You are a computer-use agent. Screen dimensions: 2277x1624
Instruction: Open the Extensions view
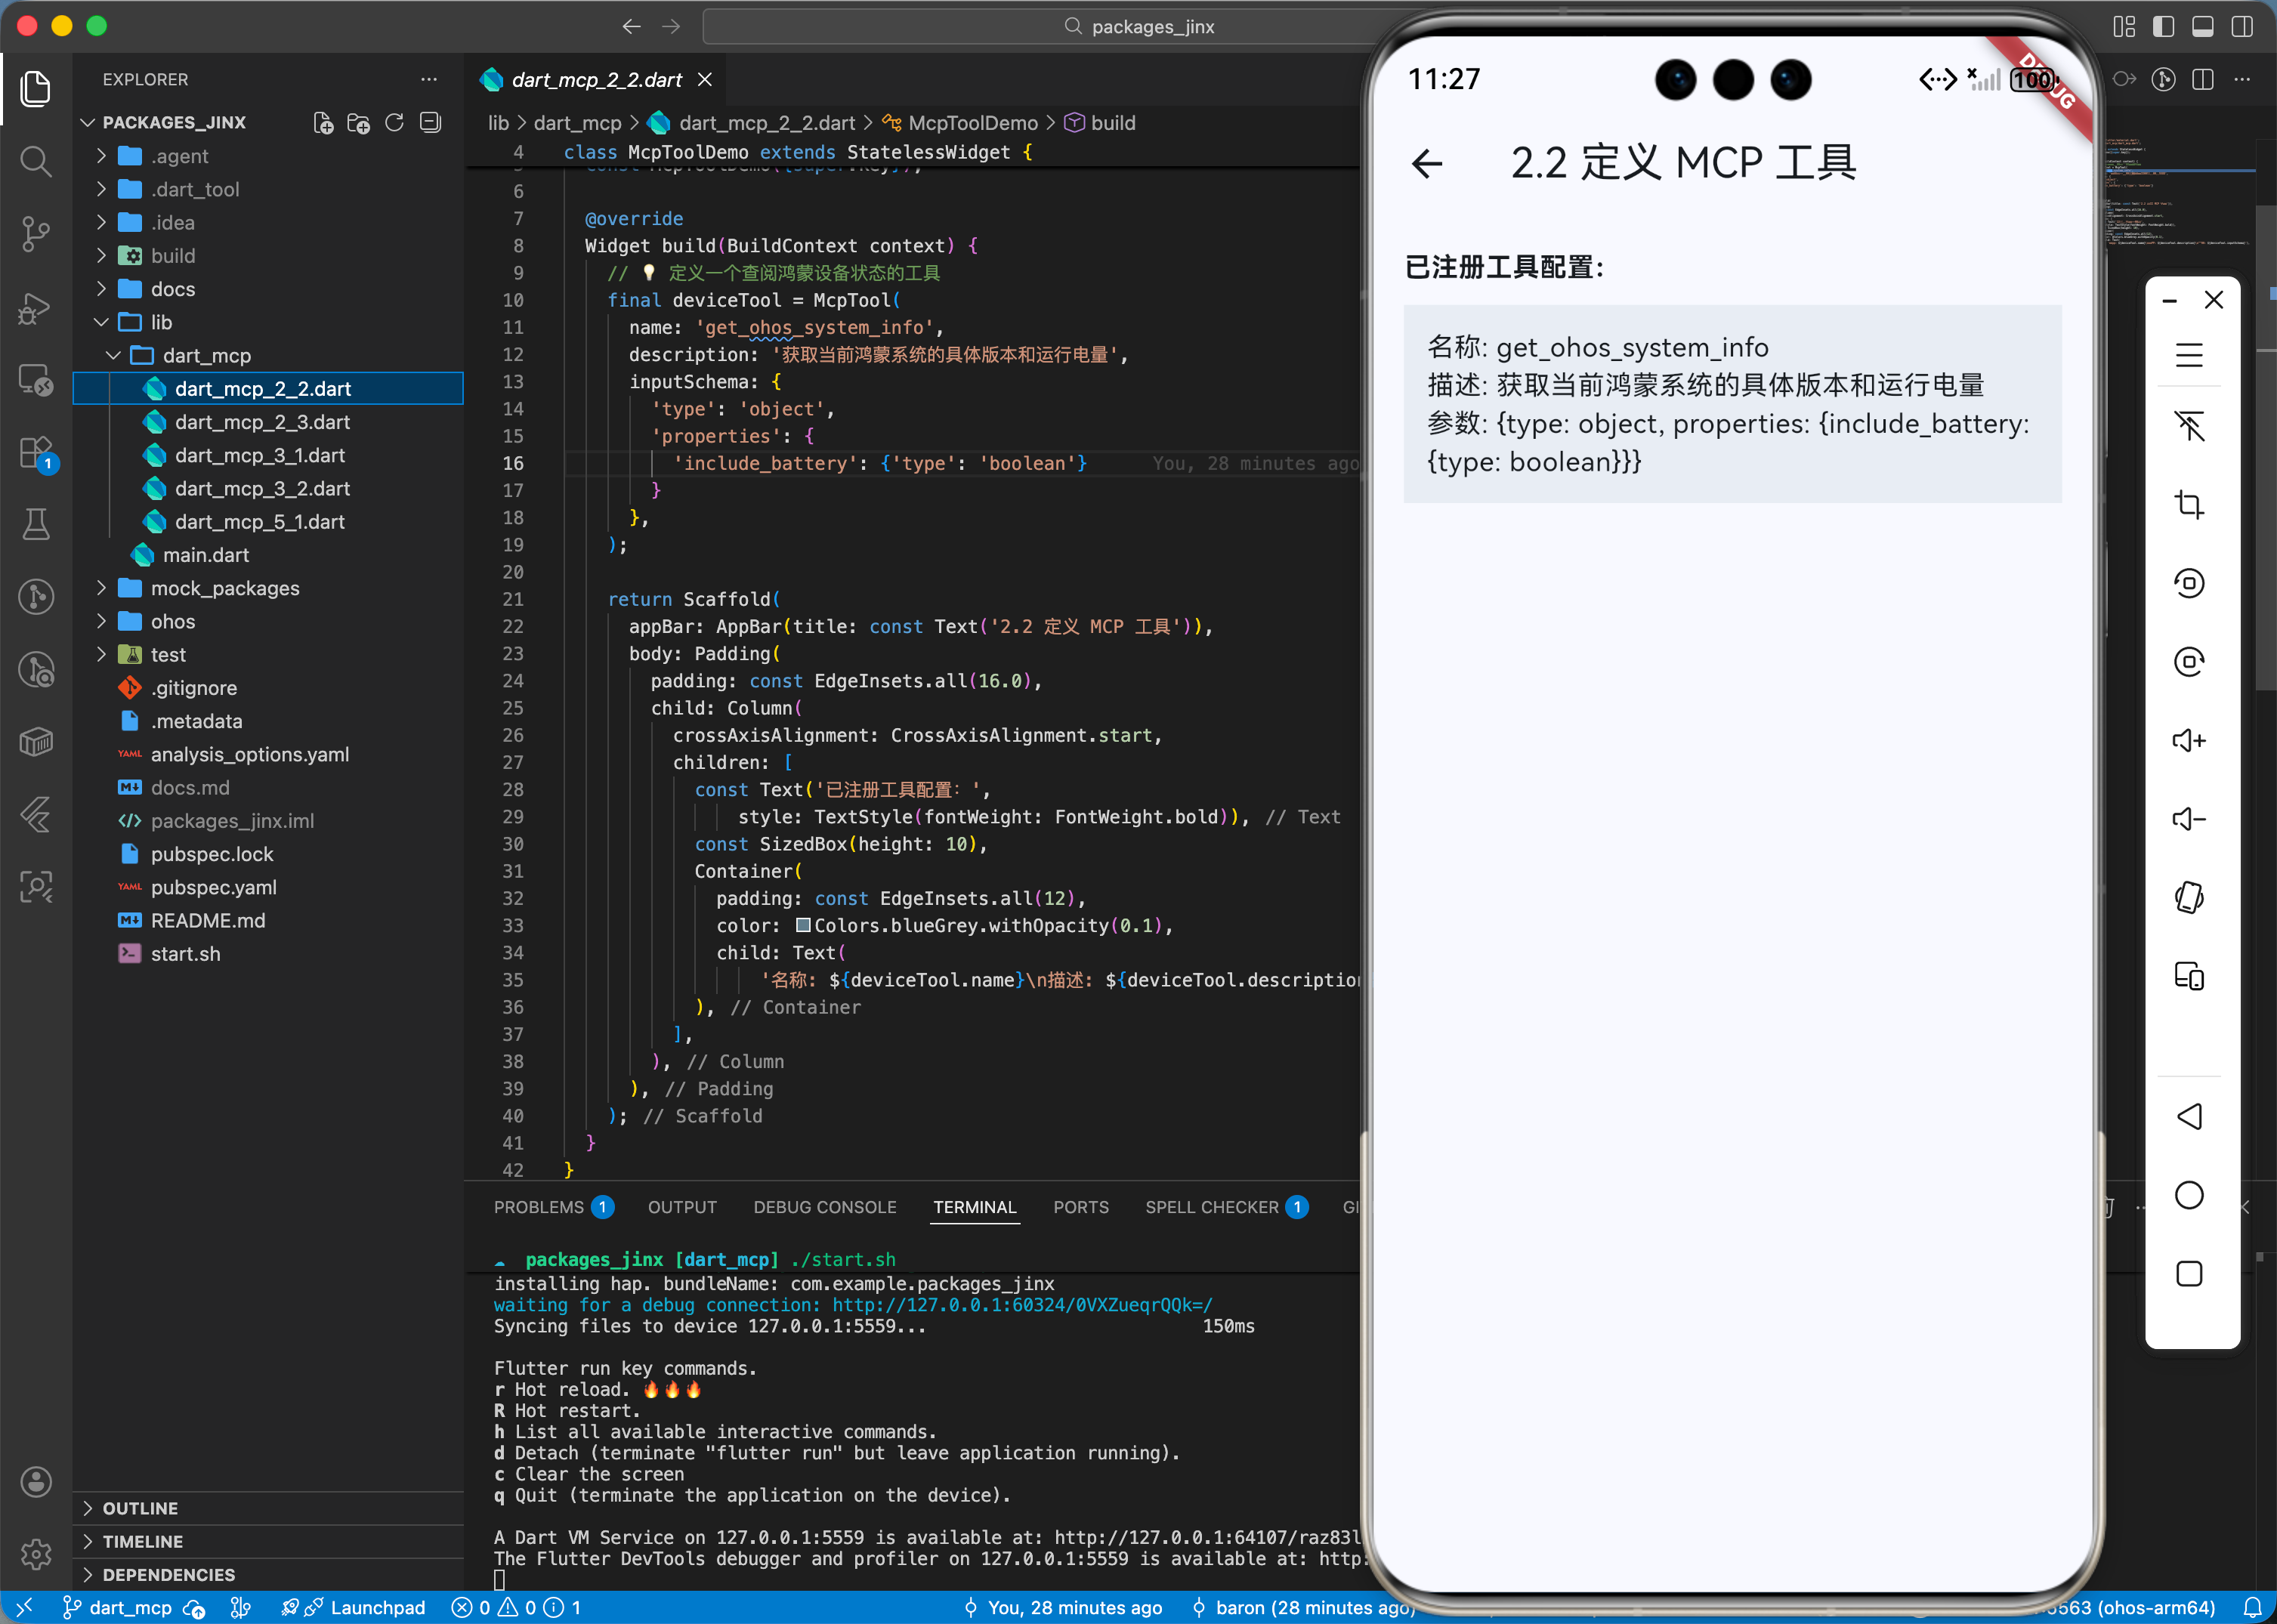pos(36,453)
